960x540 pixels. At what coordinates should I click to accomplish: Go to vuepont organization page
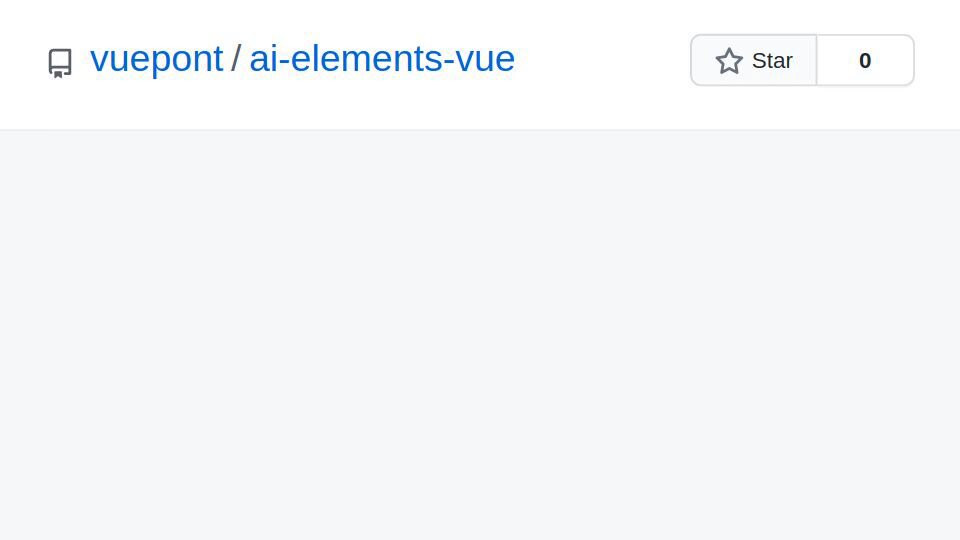tap(156, 59)
